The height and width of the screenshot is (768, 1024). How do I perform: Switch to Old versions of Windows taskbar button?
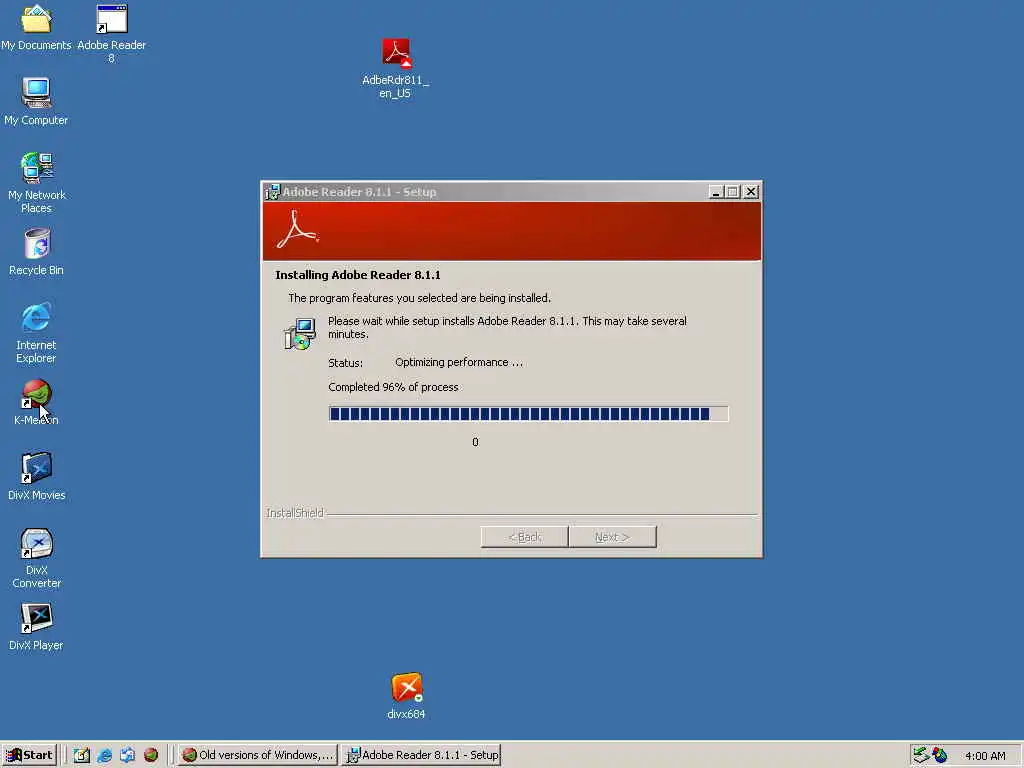point(258,755)
